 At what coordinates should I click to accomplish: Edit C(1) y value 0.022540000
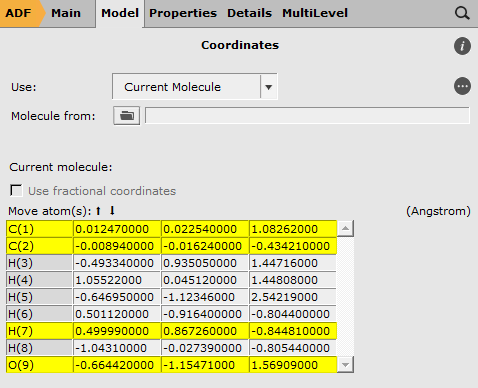point(205,229)
